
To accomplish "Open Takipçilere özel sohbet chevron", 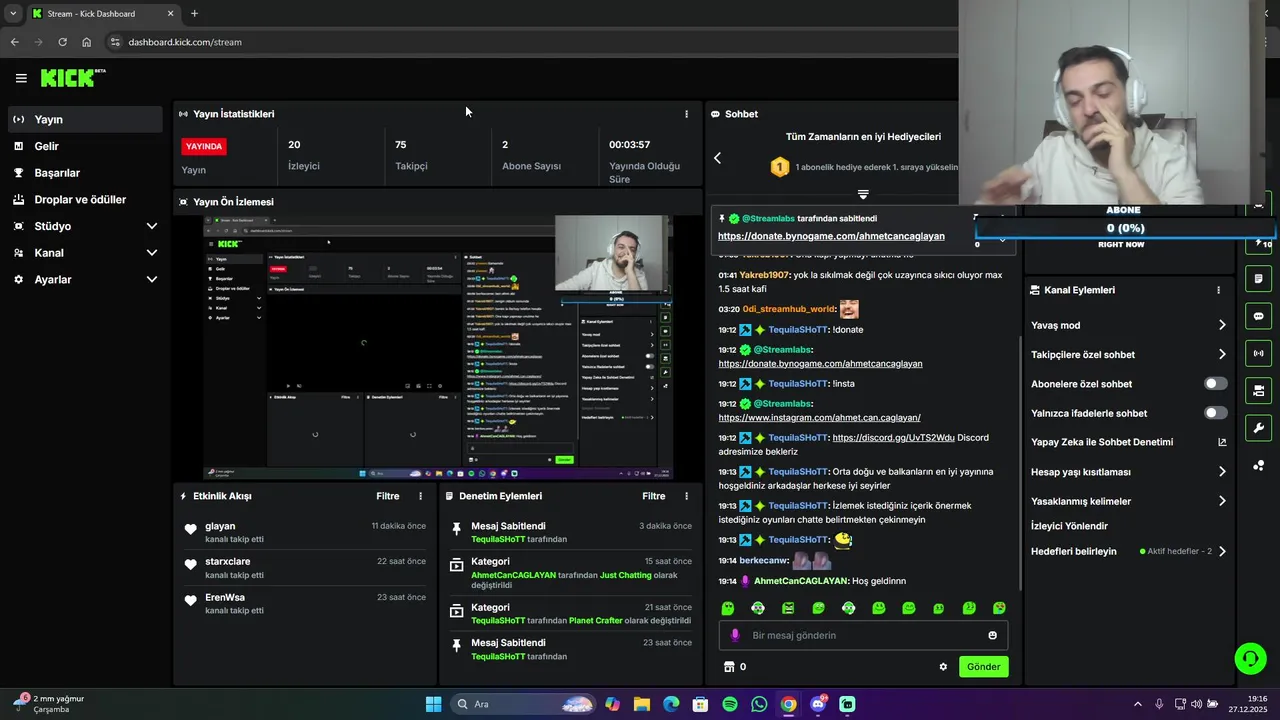I will pyautogui.click(x=1222, y=354).
